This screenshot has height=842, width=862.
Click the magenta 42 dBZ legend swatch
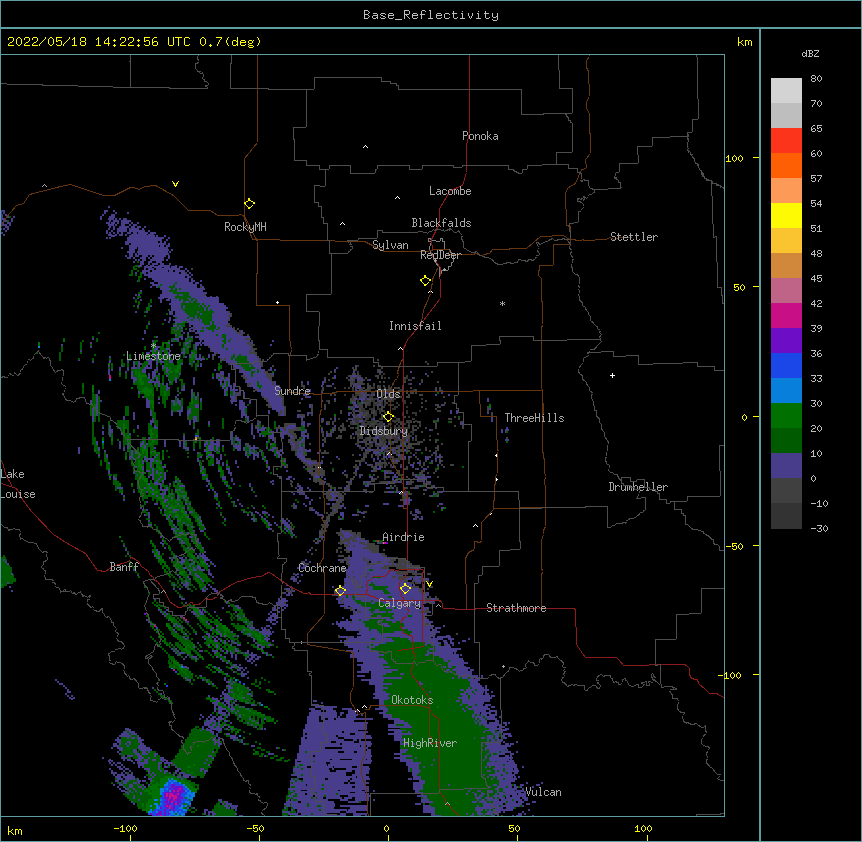coord(786,315)
